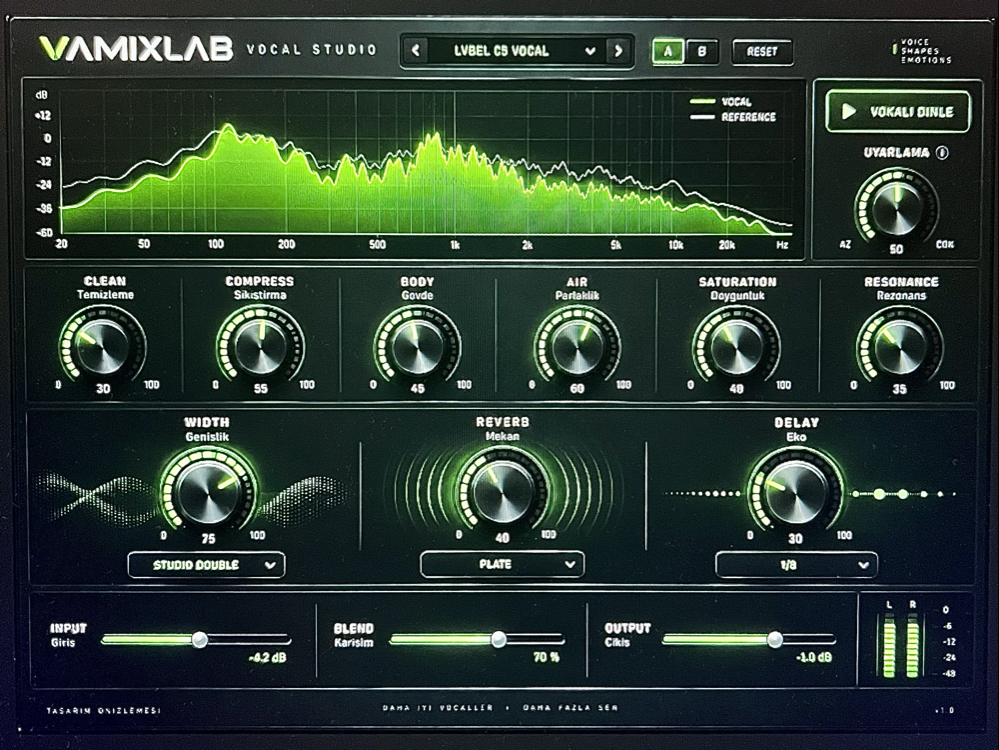Click the BODY value 45
The image size is (999, 750).
tap(417, 389)
